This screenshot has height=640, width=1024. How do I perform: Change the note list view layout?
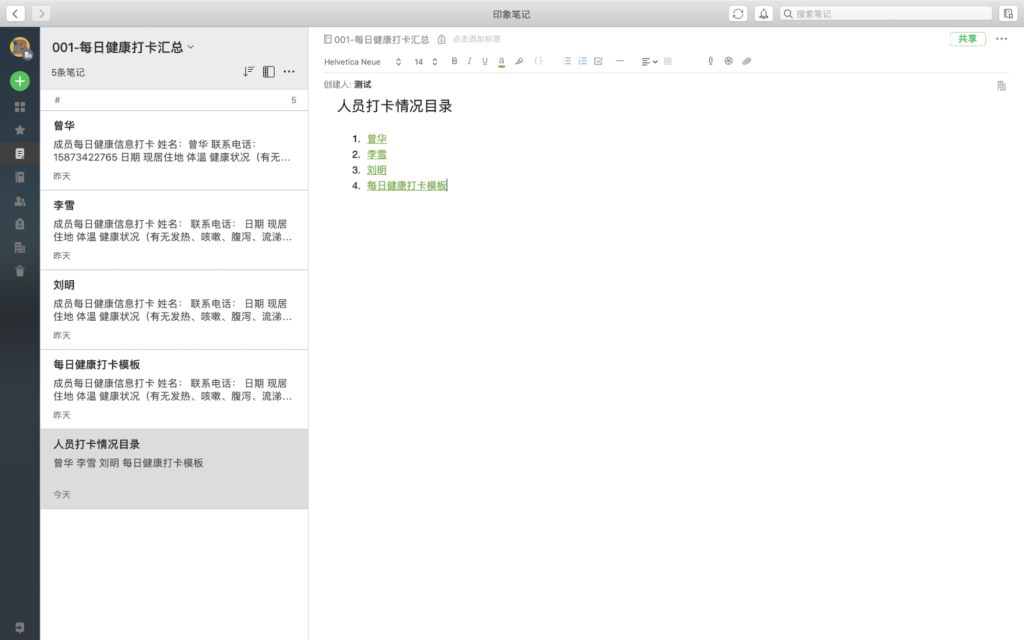coord(268,72)
